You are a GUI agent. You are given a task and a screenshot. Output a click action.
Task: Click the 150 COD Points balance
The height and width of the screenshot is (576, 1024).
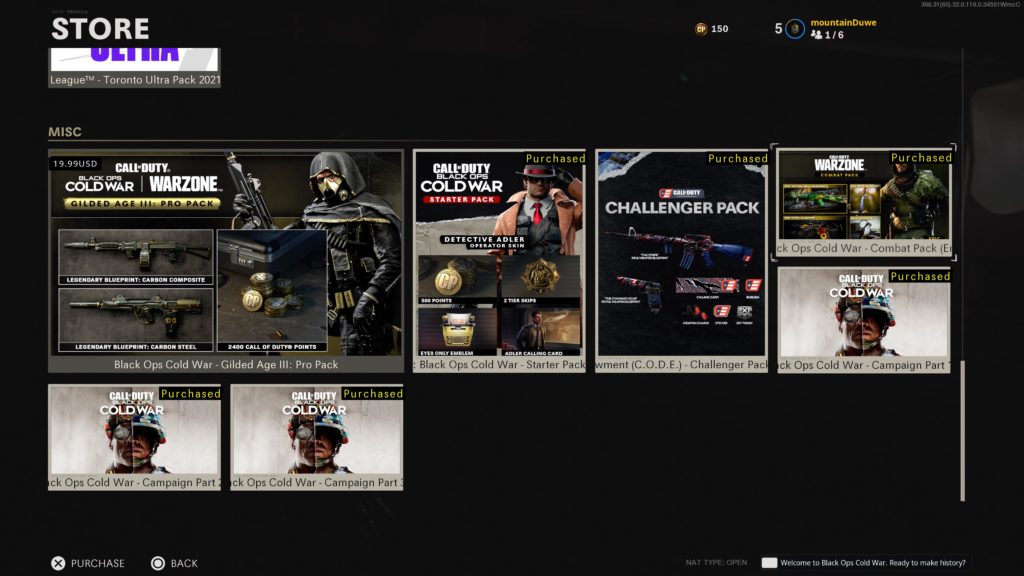[x=720, y=29]
